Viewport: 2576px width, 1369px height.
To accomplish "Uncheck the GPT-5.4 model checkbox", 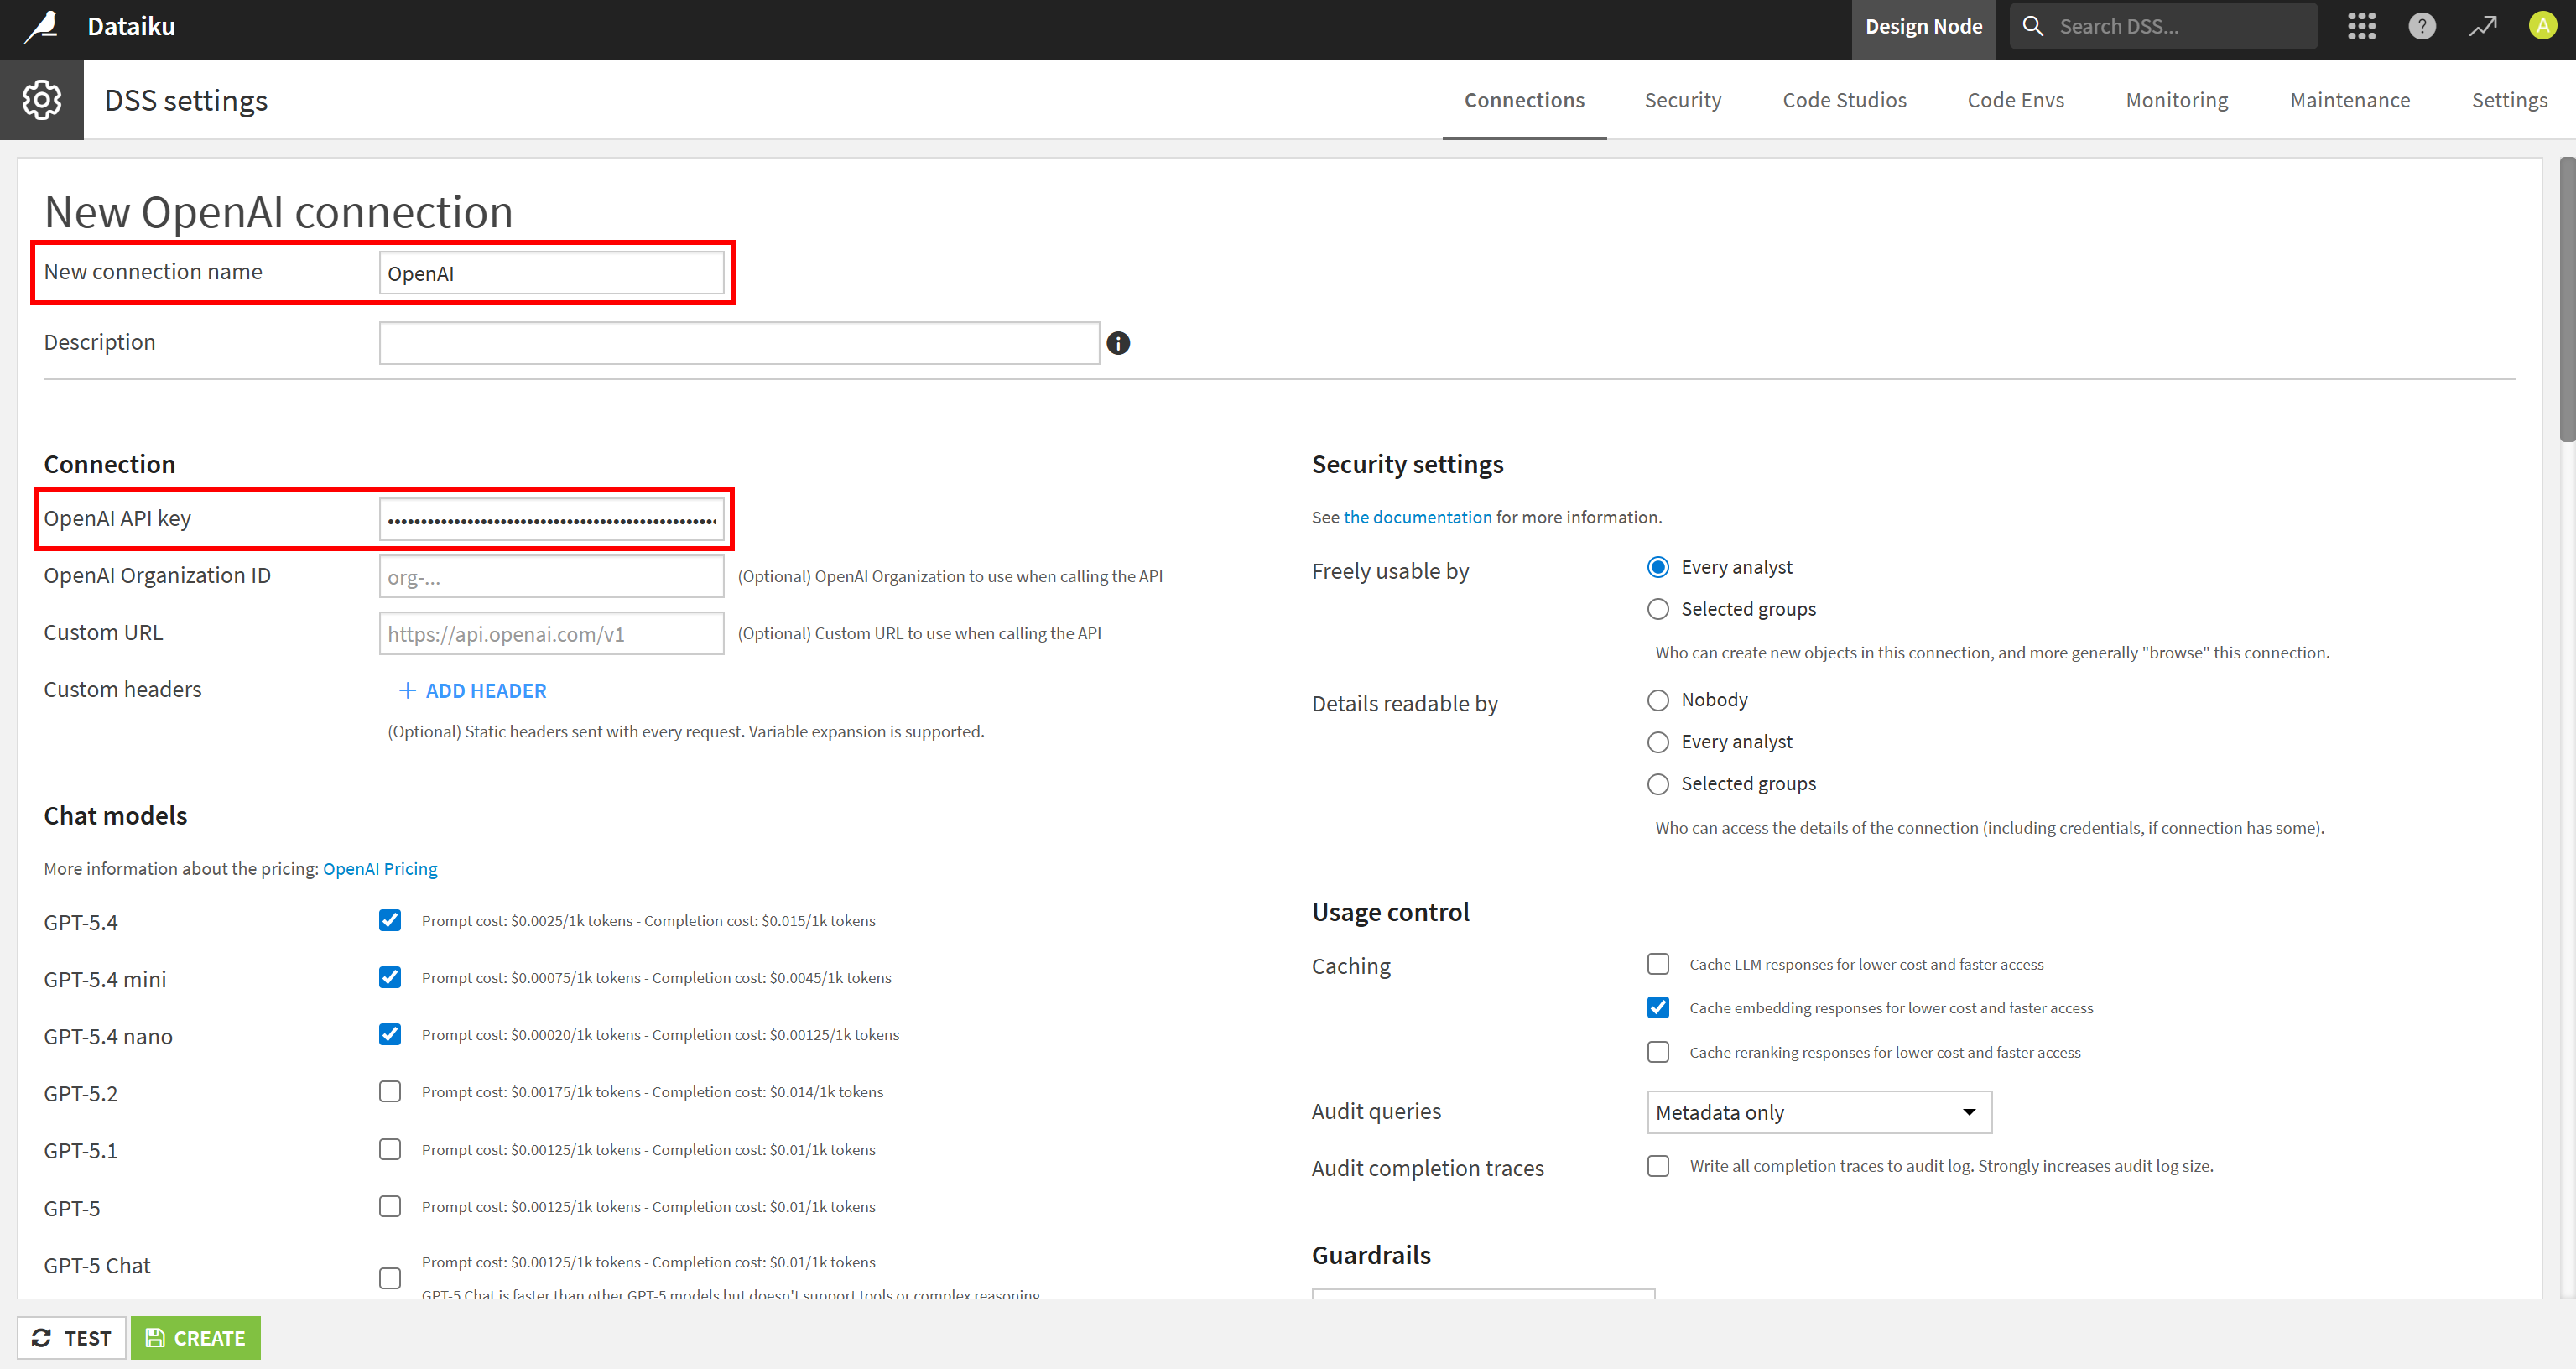I will coord(390,921).
